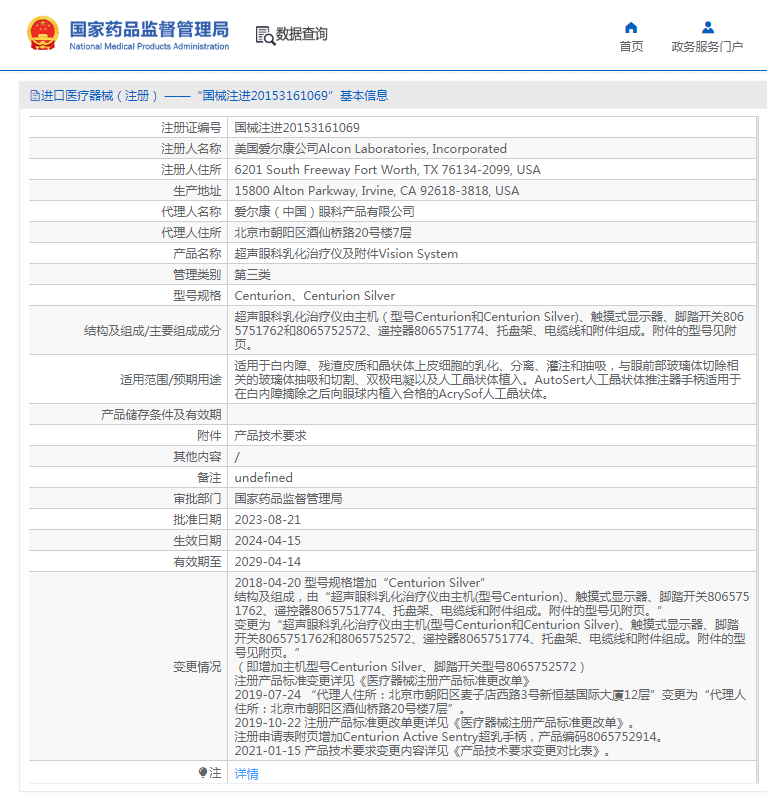Select 其他内容 slash value
This screenshot has width=767, height=798.
(x=237, y=457)
